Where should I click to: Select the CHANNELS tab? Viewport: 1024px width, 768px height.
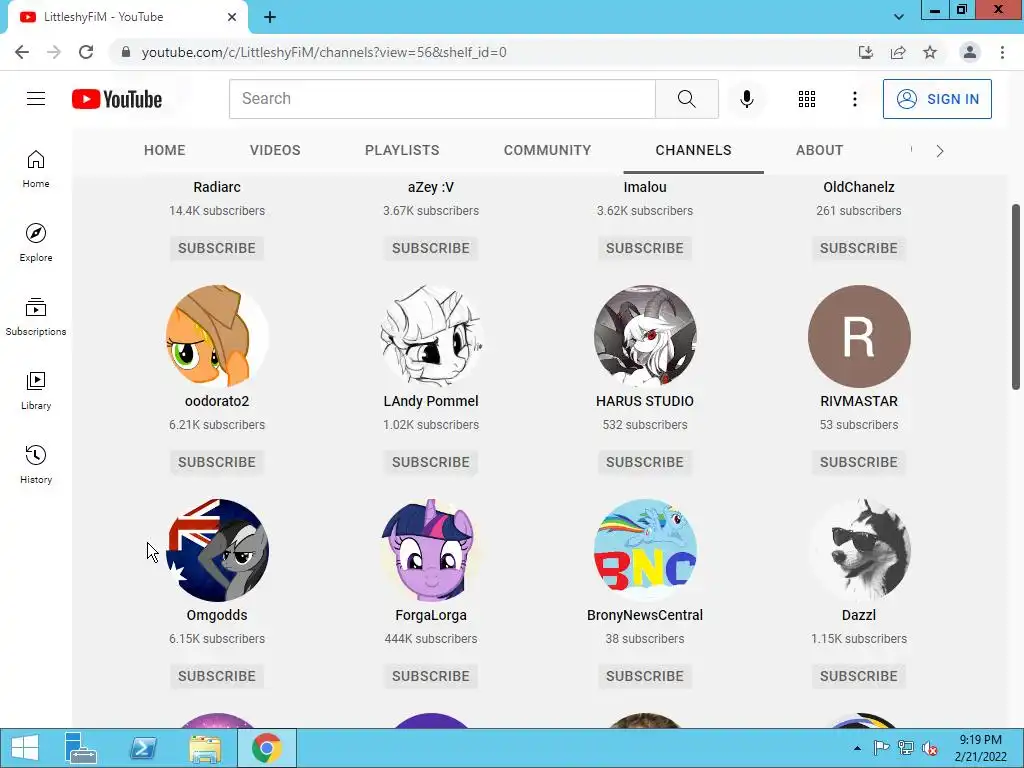pos(694,150)
